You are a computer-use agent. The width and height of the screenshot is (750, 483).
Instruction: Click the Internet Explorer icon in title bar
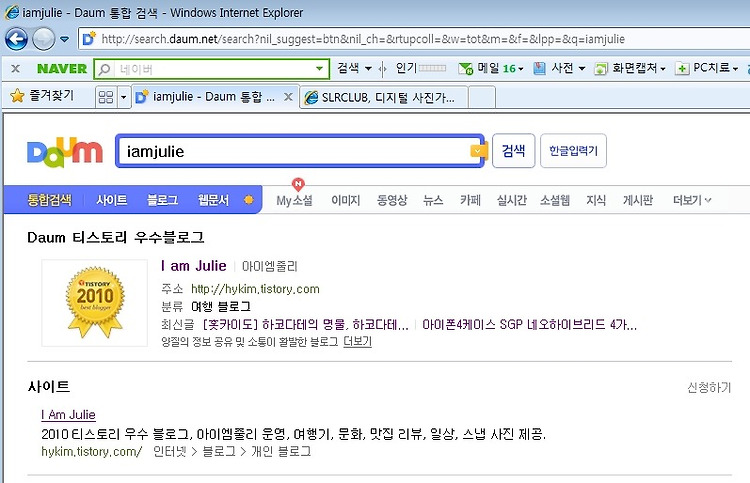click(11, 12)
